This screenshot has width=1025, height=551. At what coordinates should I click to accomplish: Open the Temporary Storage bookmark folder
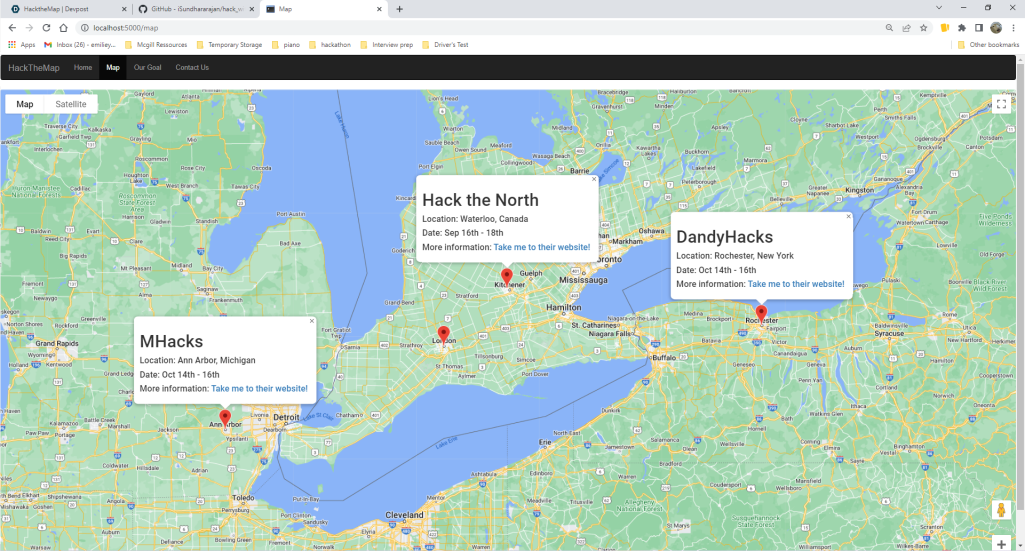229,44
